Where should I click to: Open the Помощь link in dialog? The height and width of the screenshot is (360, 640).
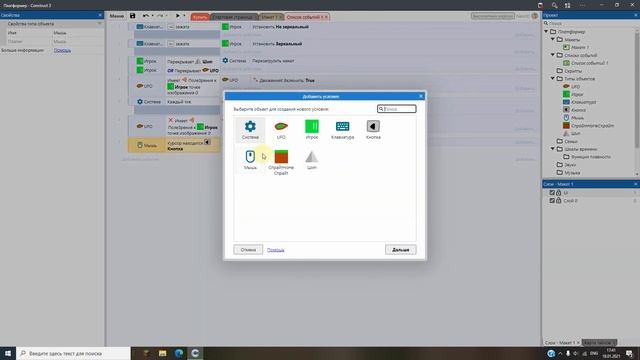coord(276,250)
